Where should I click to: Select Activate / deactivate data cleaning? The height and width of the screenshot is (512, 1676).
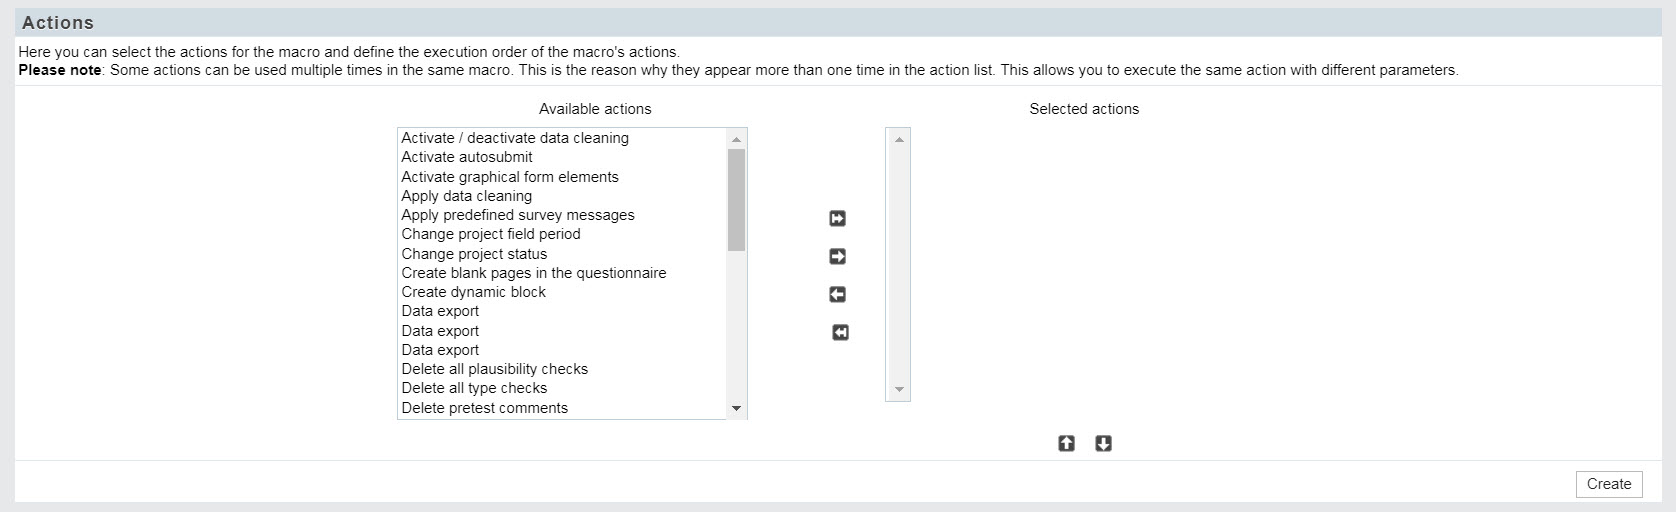[515, 138]
